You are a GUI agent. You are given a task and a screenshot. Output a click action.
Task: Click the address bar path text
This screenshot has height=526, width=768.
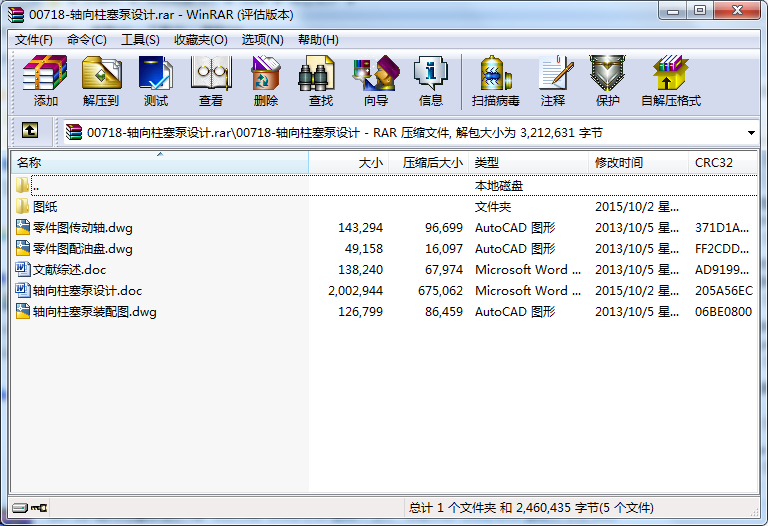pos(345,133)
